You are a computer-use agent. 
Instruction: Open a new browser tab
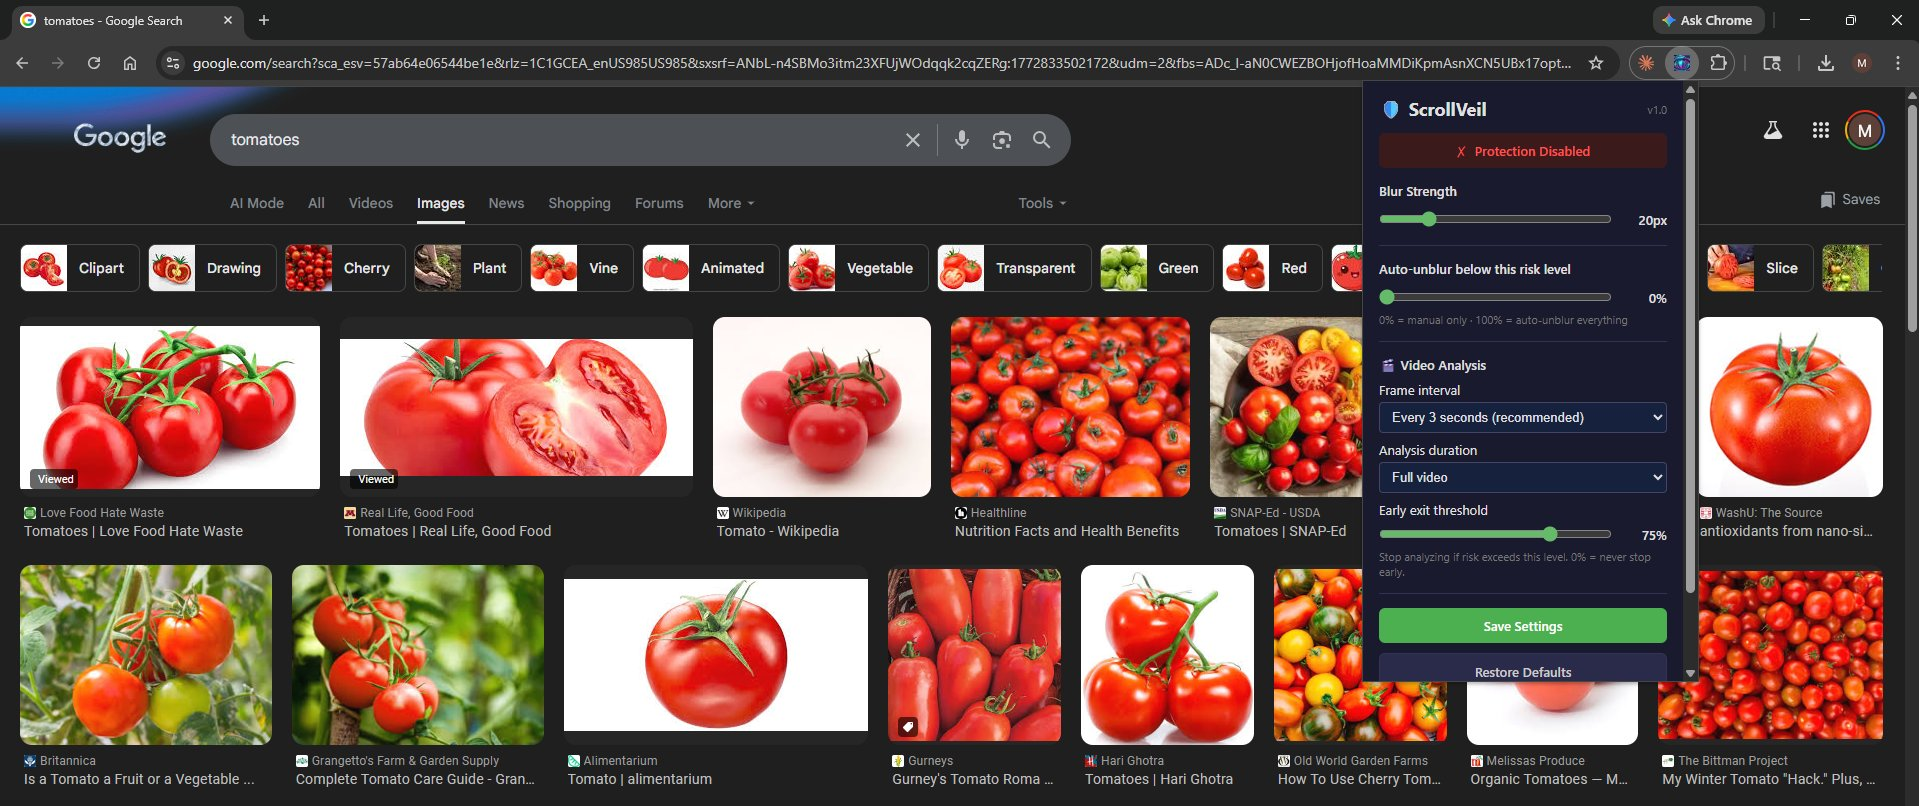(264, 20)
